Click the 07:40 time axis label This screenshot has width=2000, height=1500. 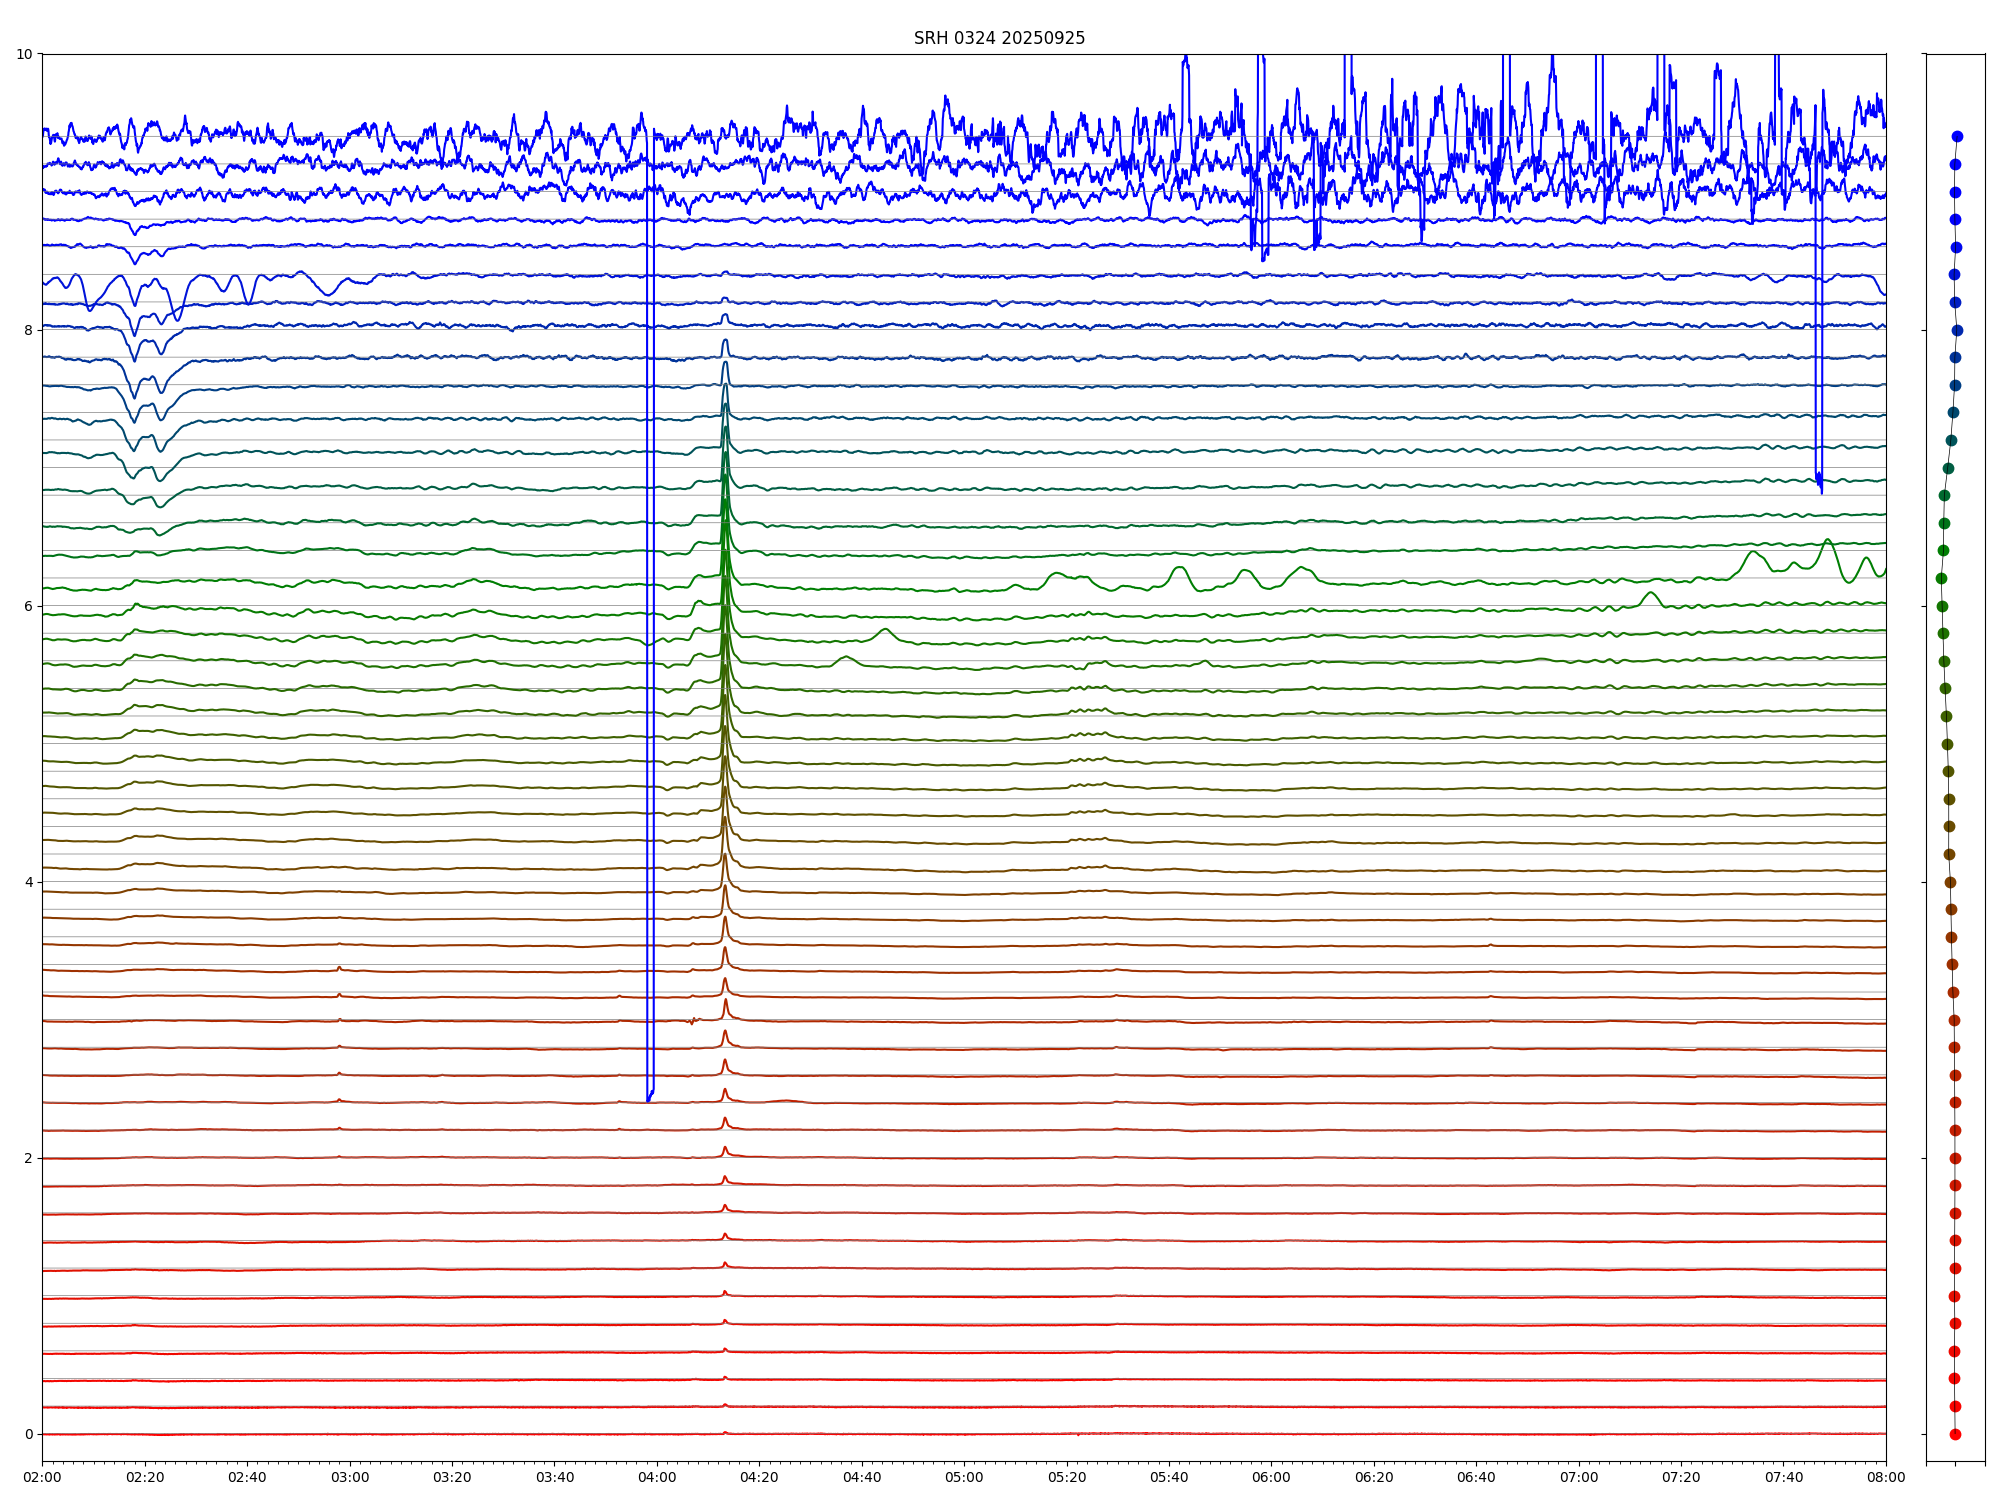pos(1784,1477)
